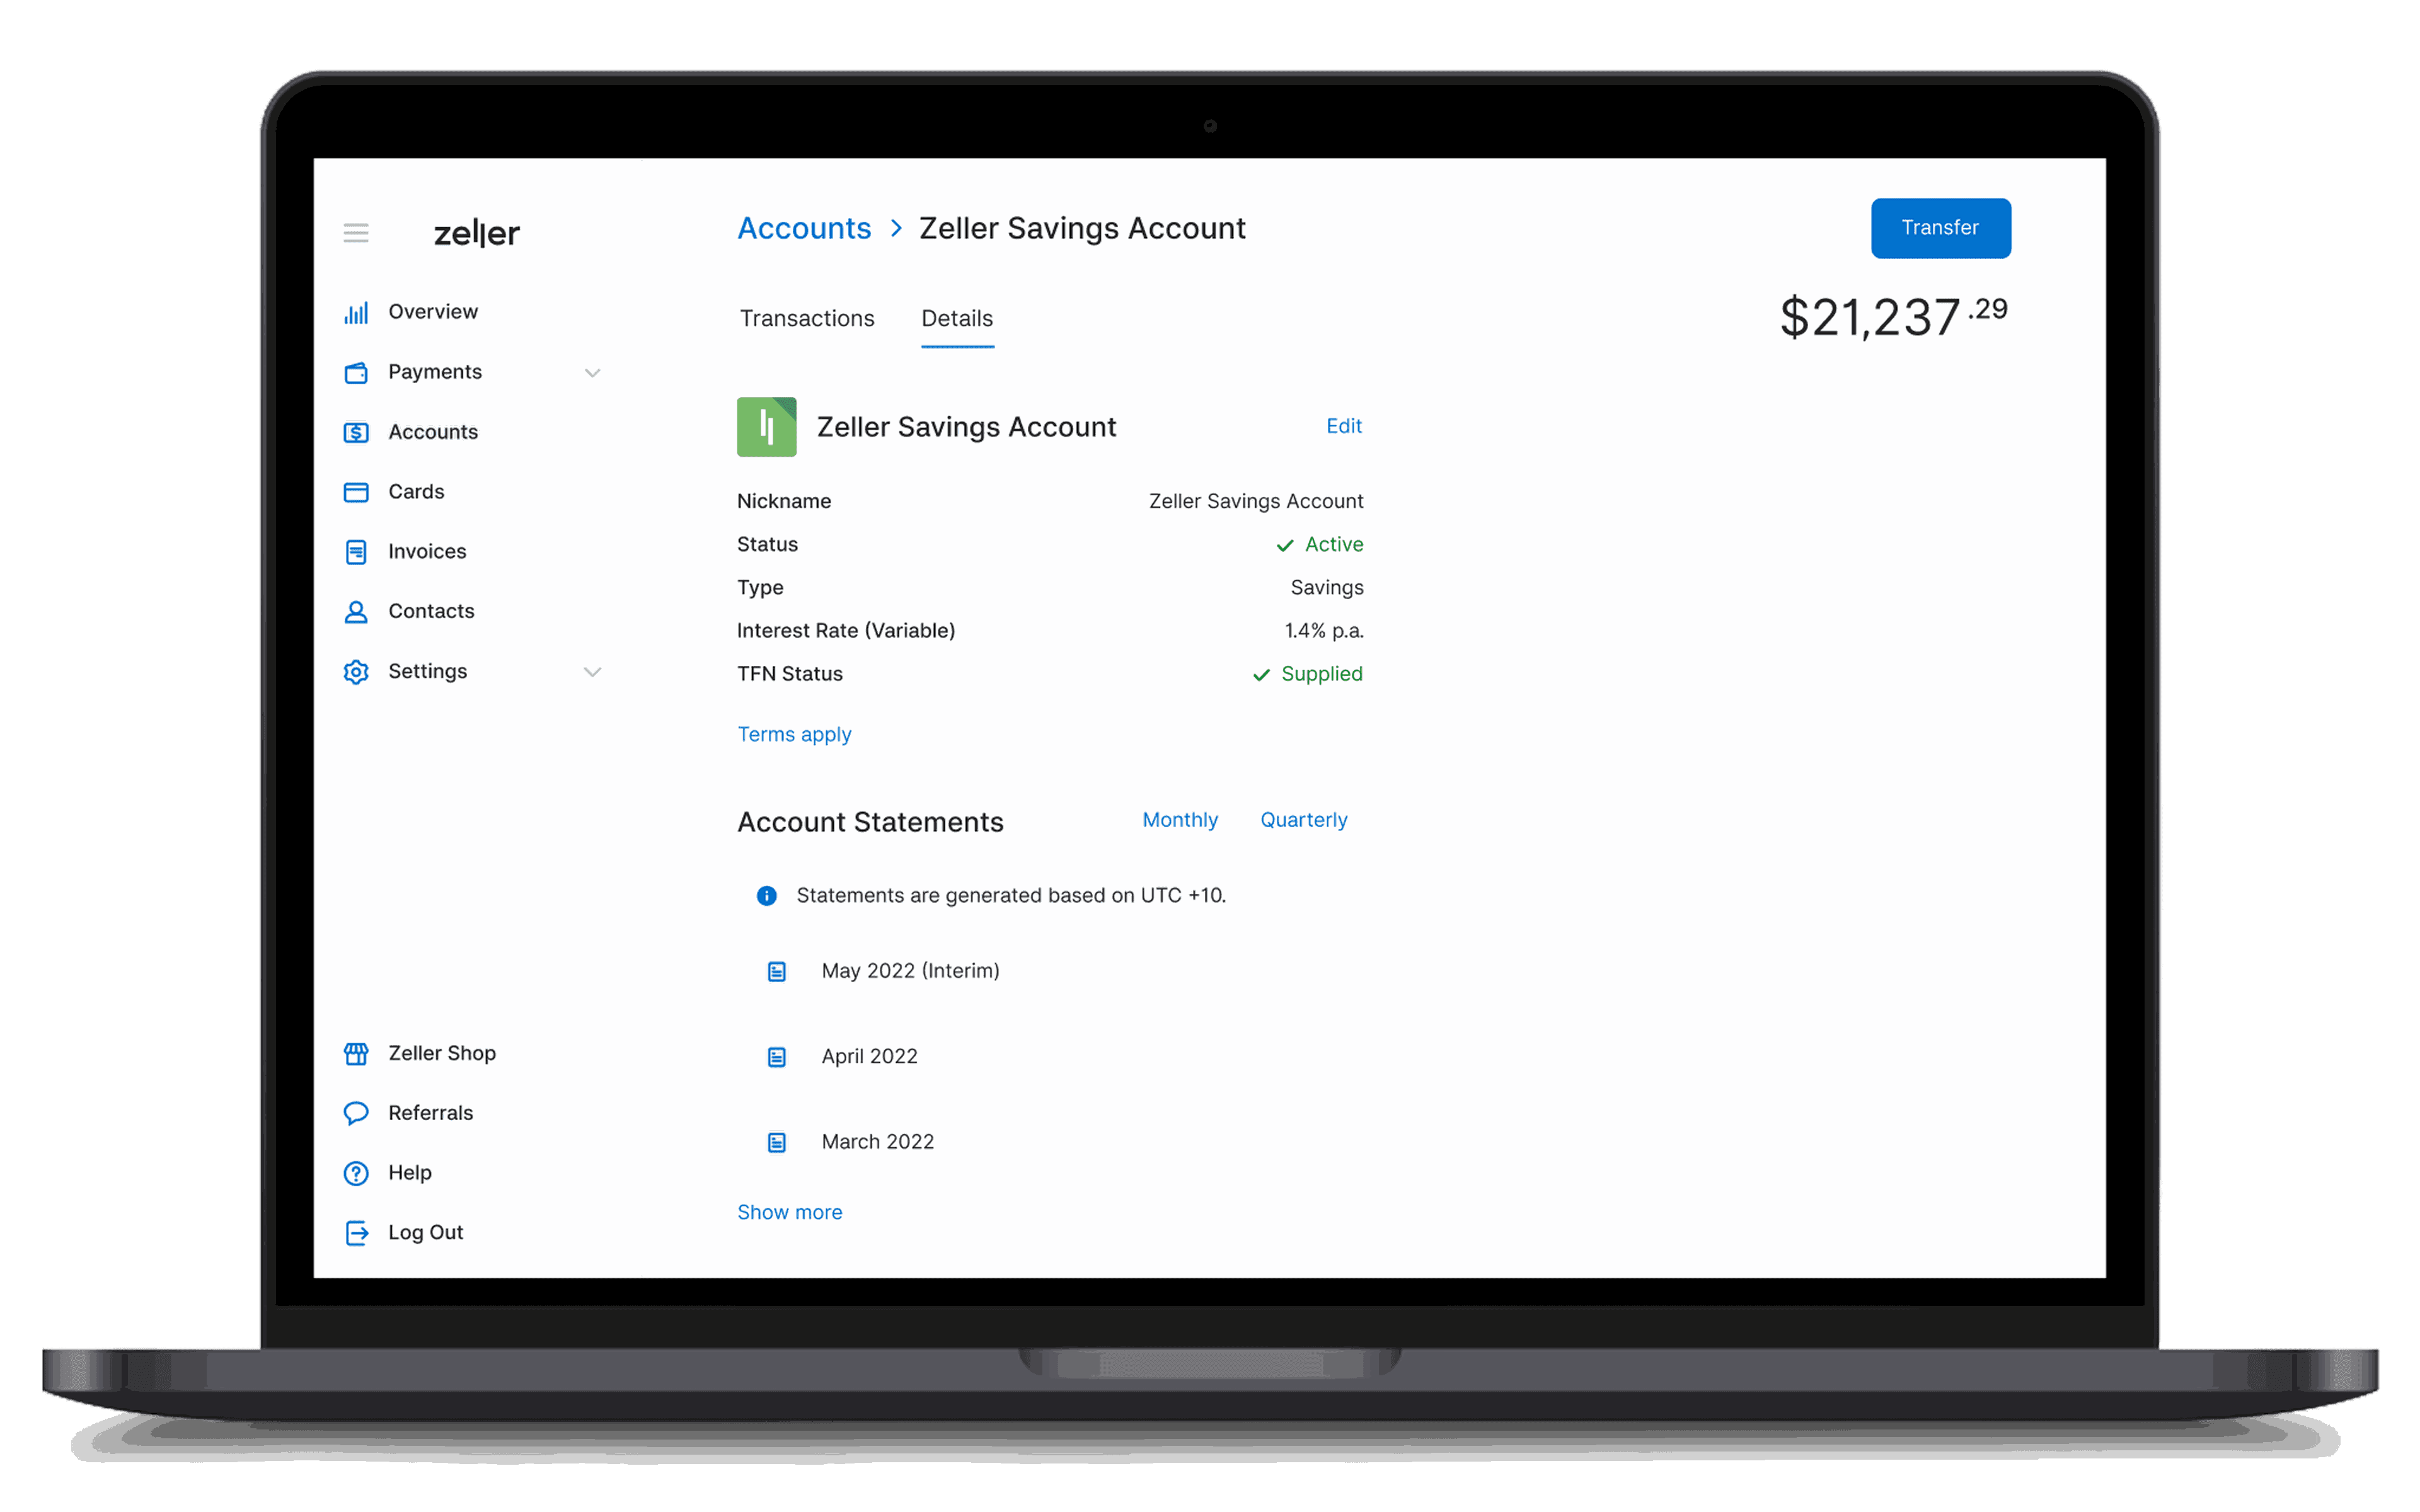Open the Overview page
Image resolution: width=2420 pixels, height=1512 pixels.
click(x=433, y=312)
